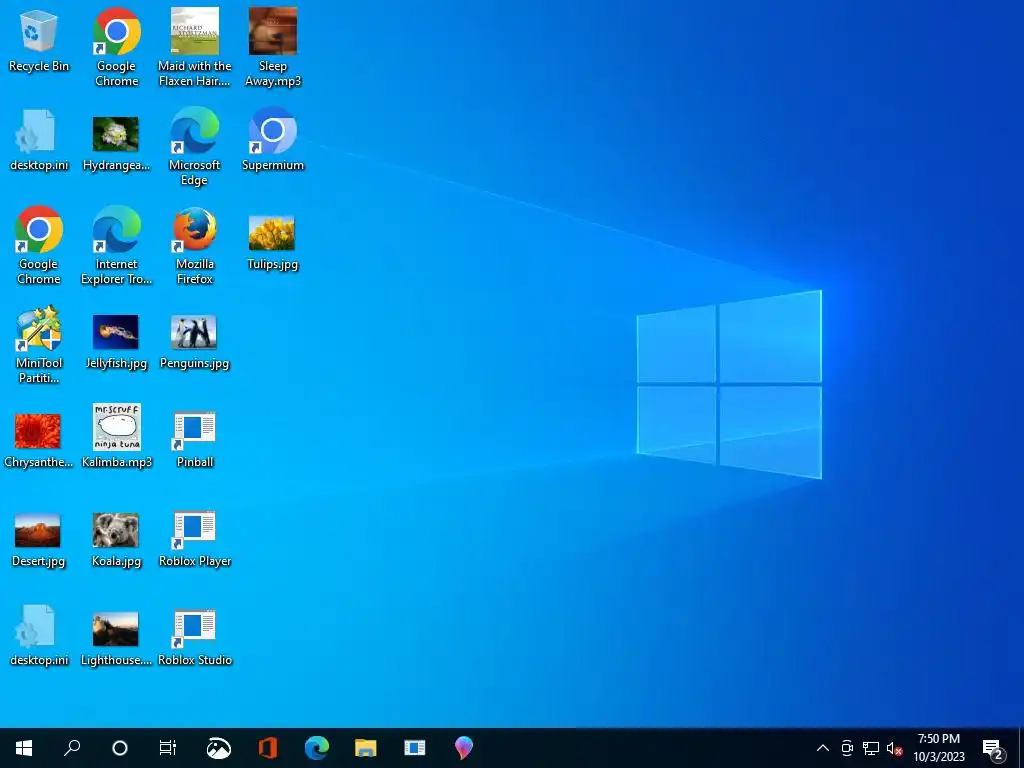Open the clock showing 7:50 PM
The height and width of the screenshot is (768, 1024).
[x=938, y=748]
